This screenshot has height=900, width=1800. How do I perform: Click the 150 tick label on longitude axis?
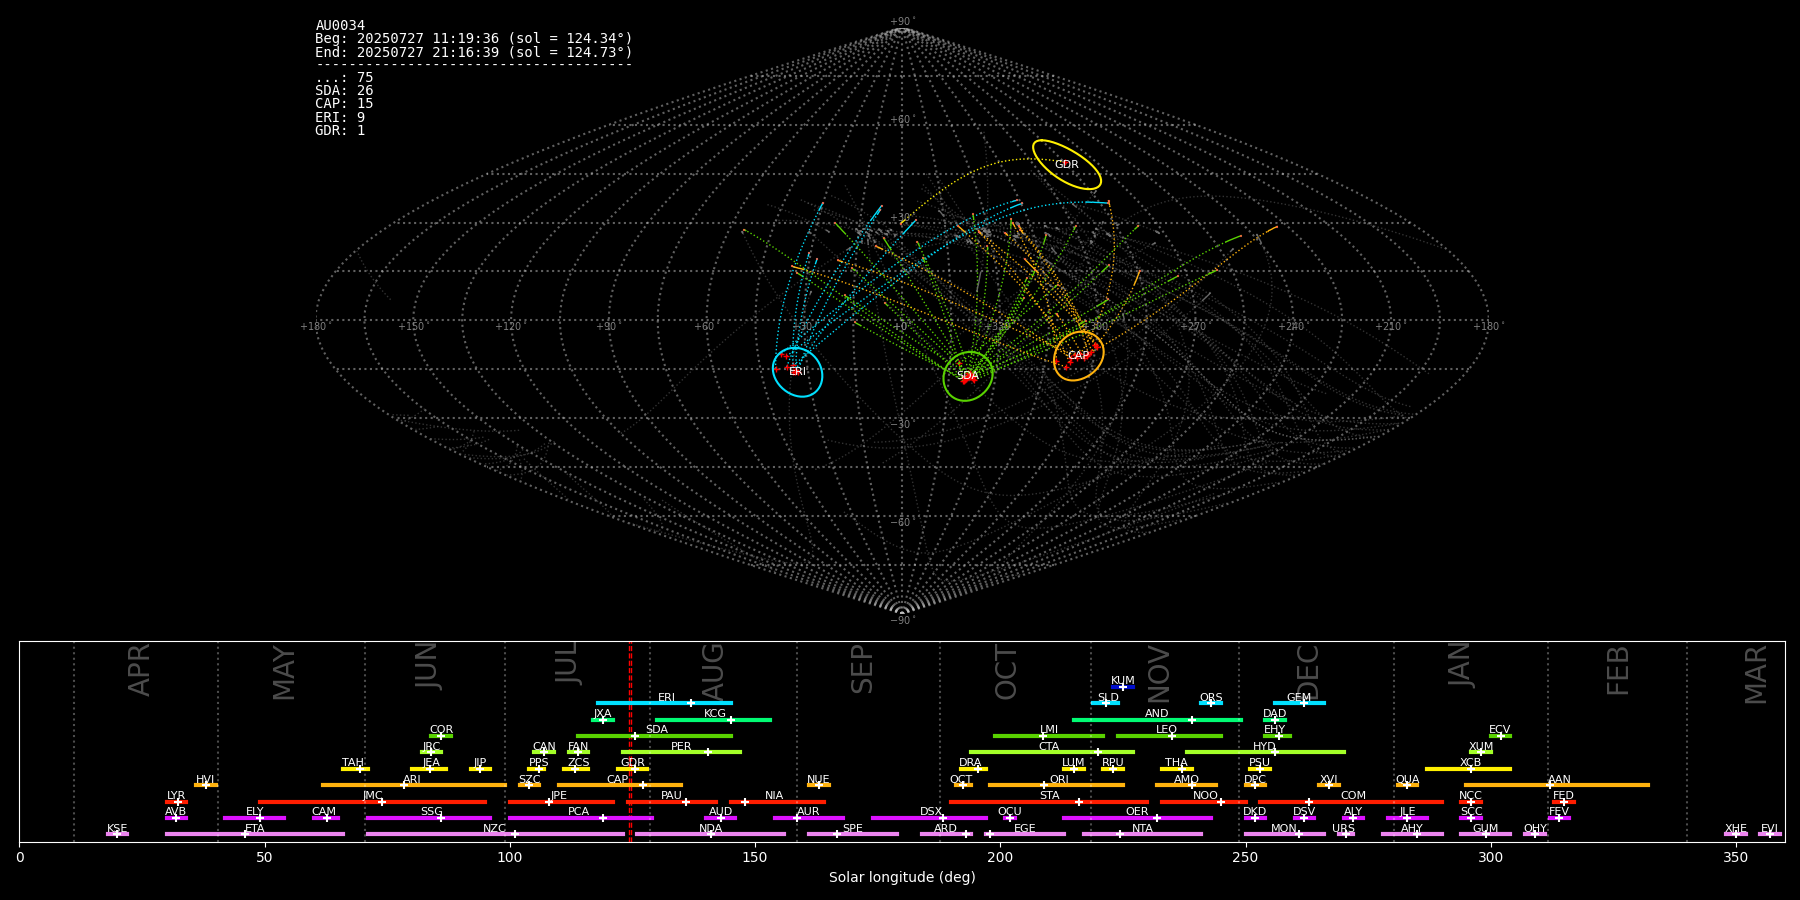(x=755, y=858)
